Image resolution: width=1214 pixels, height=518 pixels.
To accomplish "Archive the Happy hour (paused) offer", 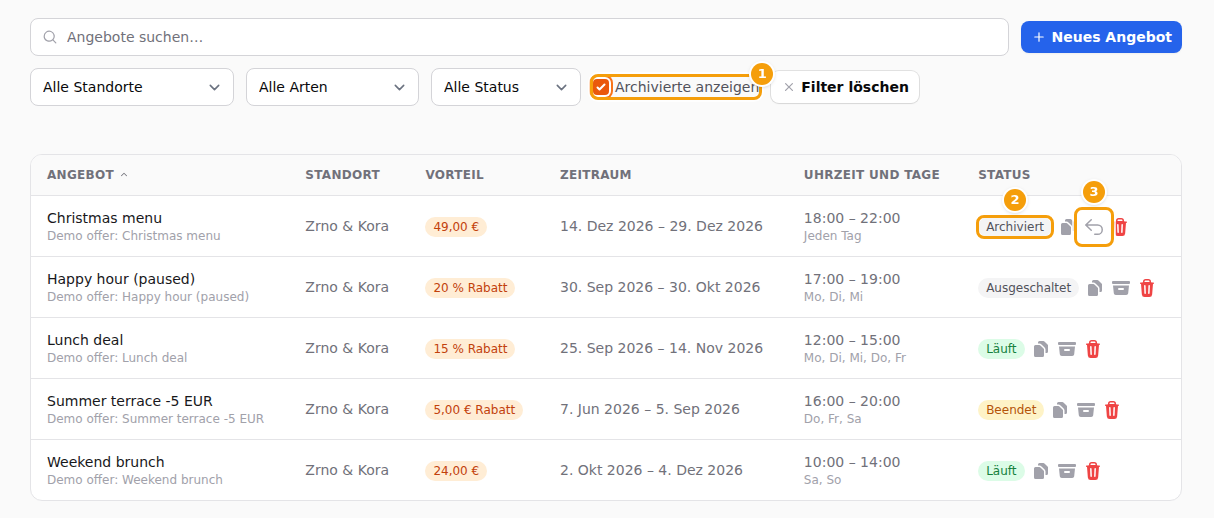I will (x=1121, y=288).
